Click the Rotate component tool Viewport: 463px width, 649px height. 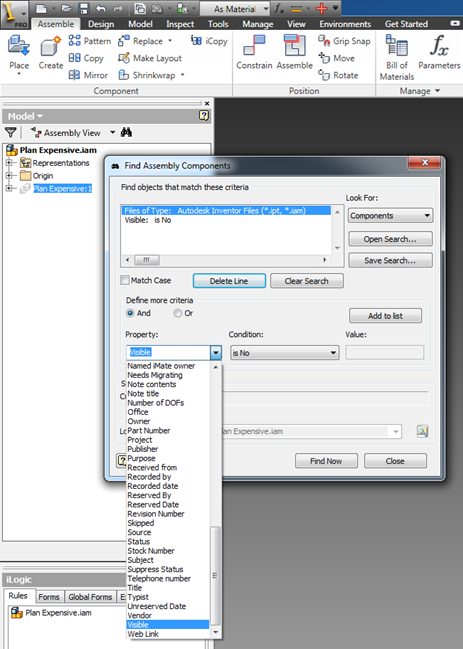pos(338,75)
